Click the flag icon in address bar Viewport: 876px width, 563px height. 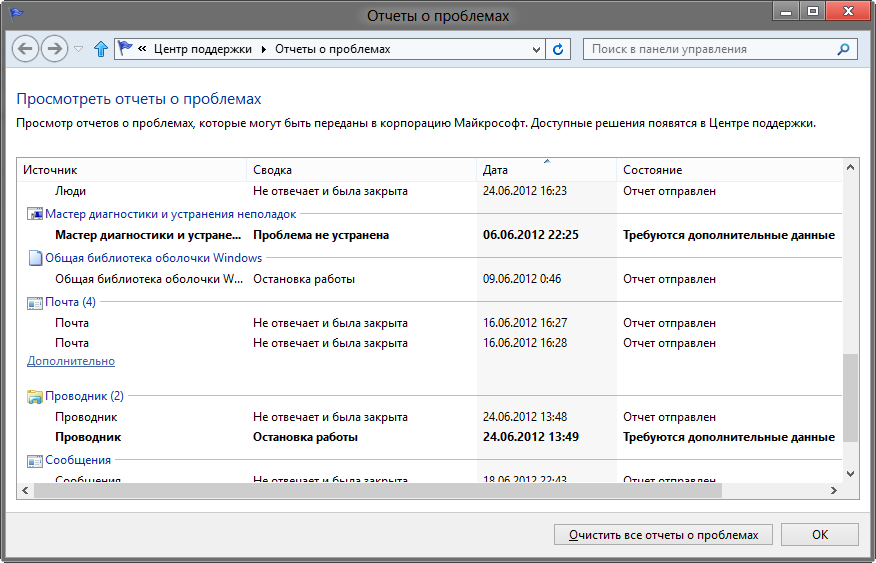(126, 49)
